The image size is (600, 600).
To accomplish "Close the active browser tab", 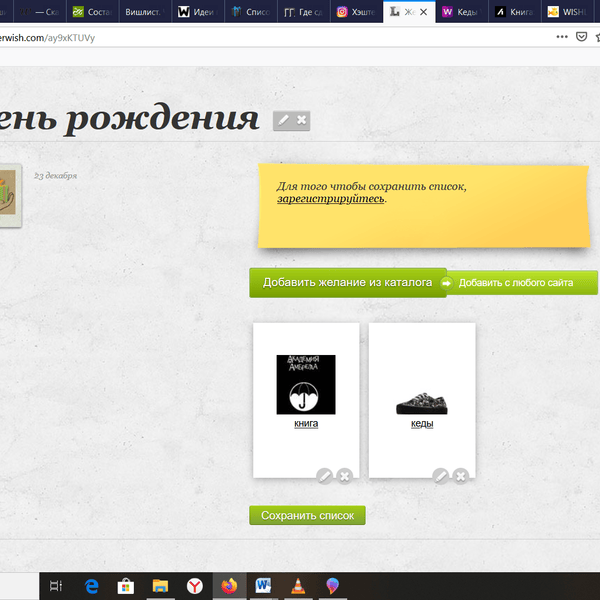I will (424, 12).
